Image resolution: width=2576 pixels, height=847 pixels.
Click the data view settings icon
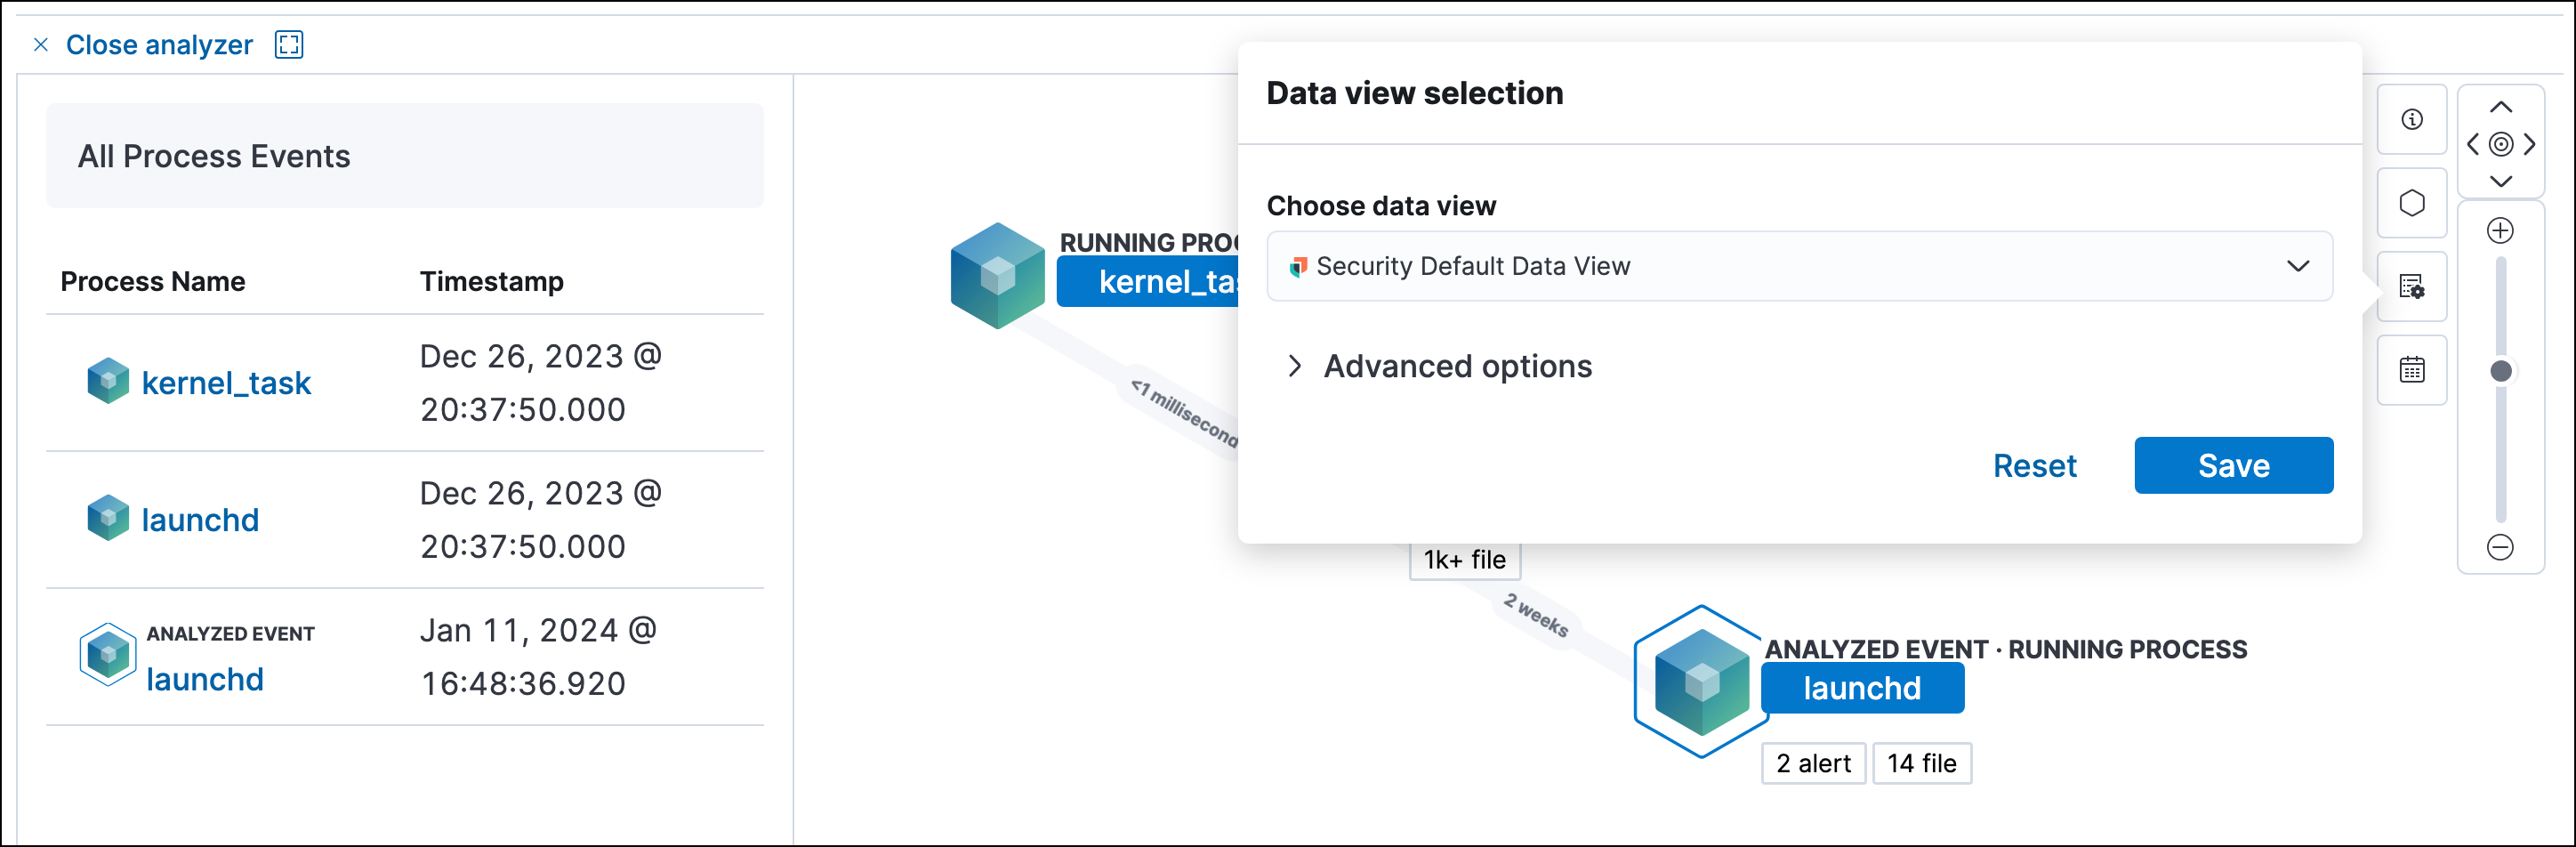point(2413,287)
